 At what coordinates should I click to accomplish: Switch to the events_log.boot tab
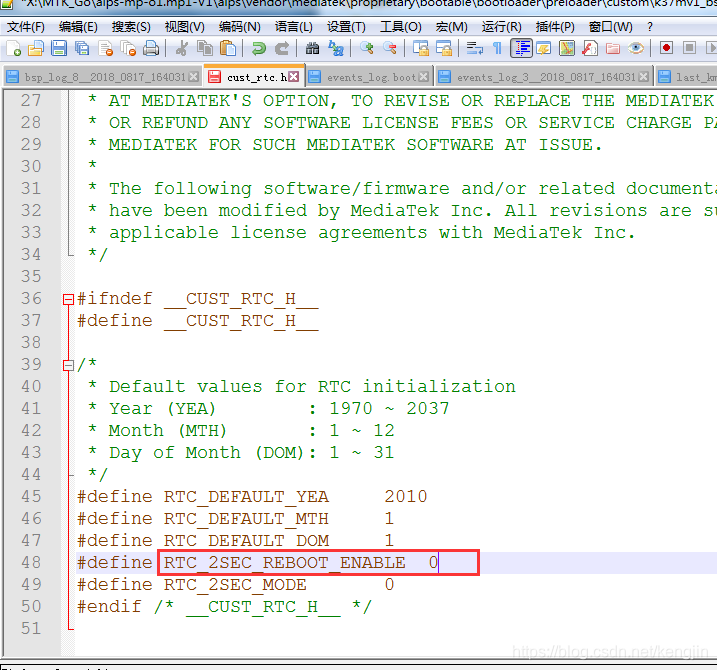tap(371, 77)
